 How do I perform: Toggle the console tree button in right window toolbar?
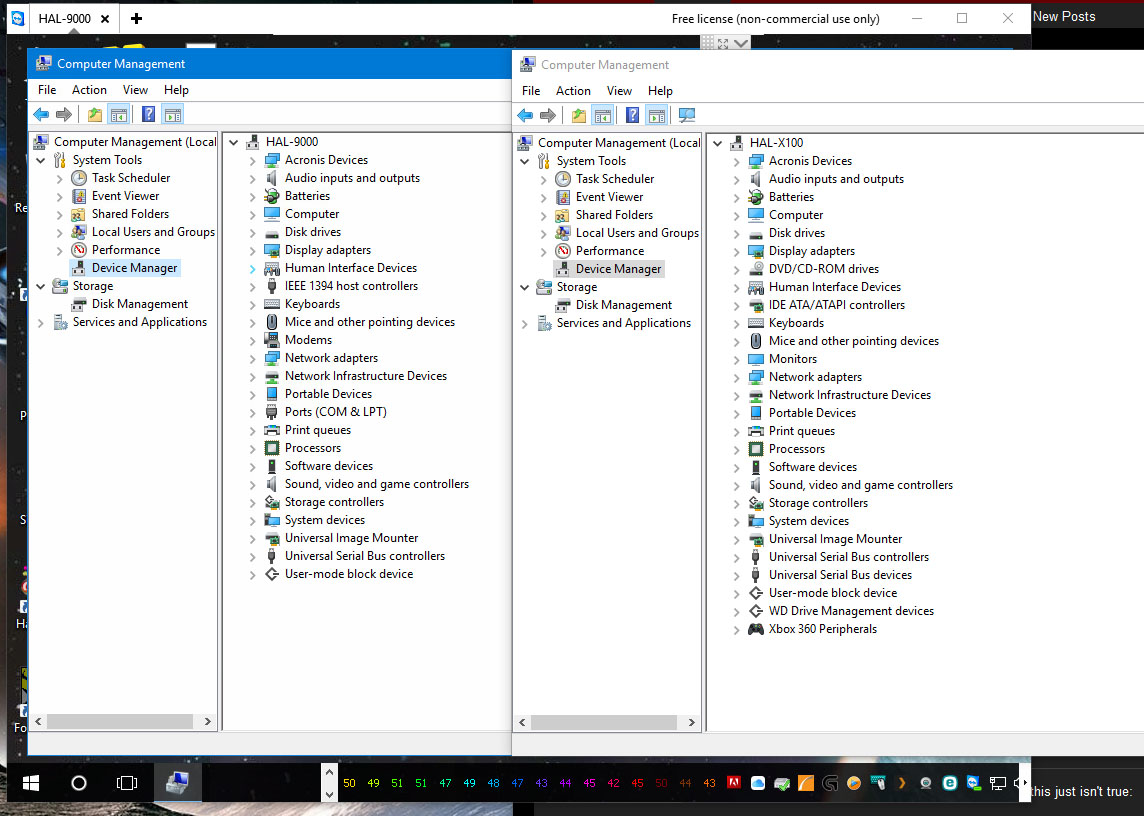[603, 115]
